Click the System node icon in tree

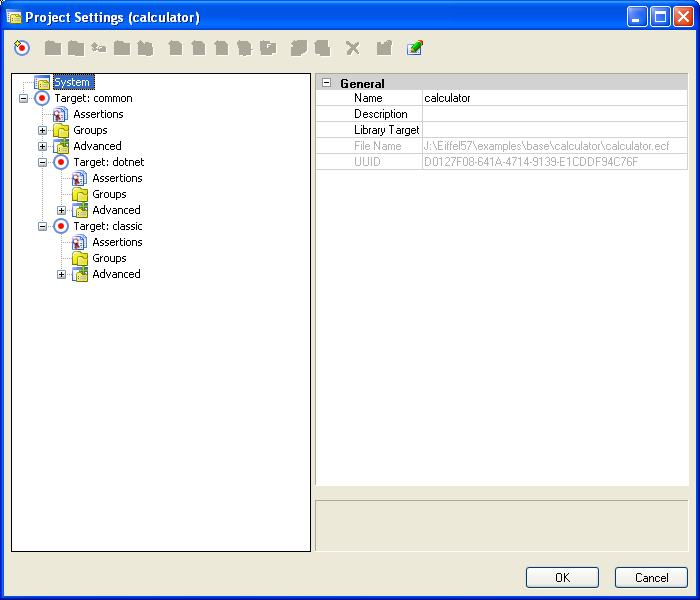pos(42,82)
